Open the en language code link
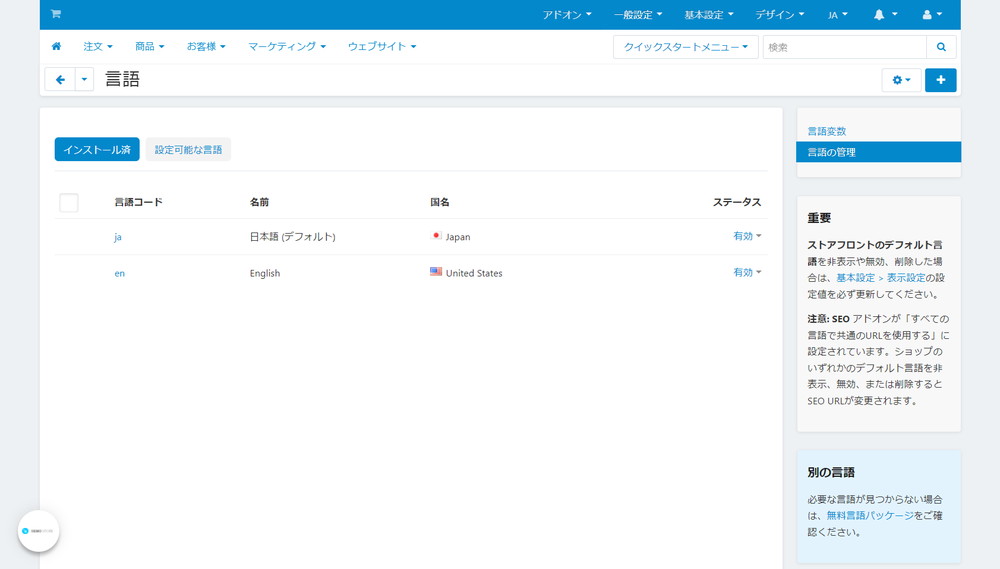The height and width of the screenshot is (569, 1000). click(x=119, y=273)
